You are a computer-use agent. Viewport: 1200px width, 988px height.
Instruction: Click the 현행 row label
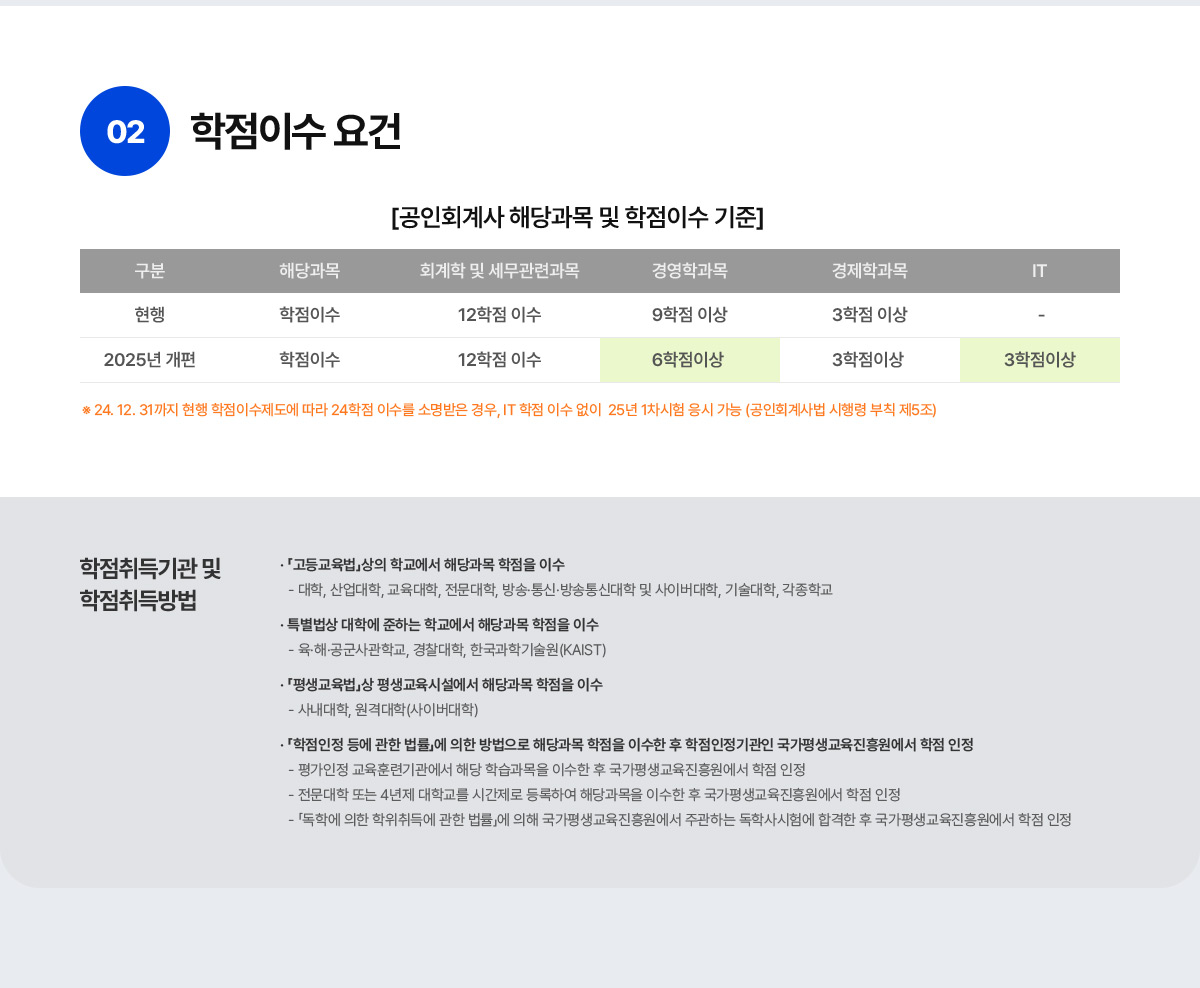[x=150, y=315]
